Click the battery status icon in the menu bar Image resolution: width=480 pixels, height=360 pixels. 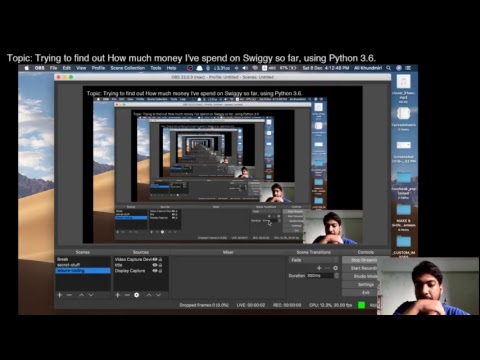tap(293, 68)
